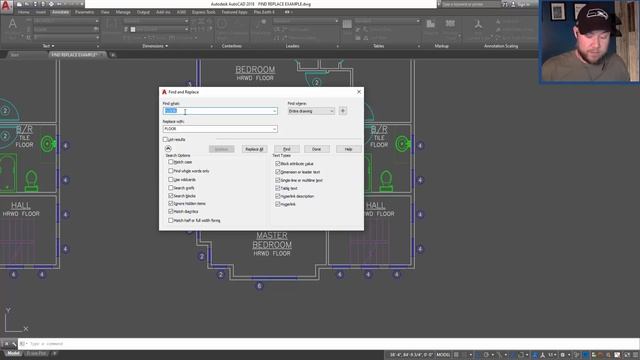
Task: Open the View ribbon tab
Action: click(105, 12)
